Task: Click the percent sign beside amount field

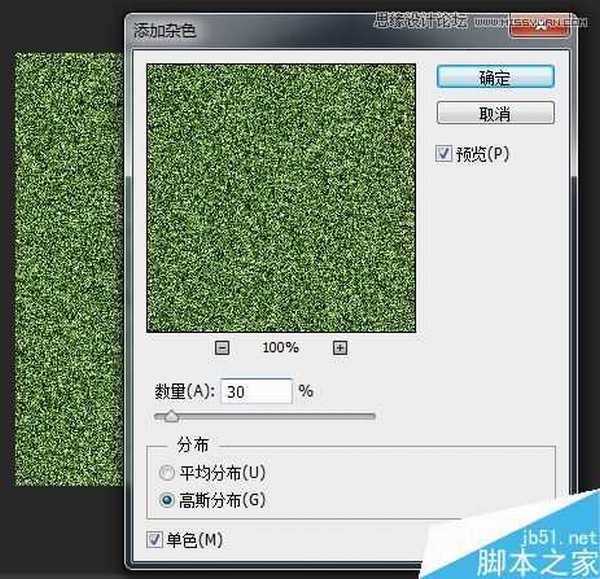Action: pyautogui.click(x=306, y=391)
